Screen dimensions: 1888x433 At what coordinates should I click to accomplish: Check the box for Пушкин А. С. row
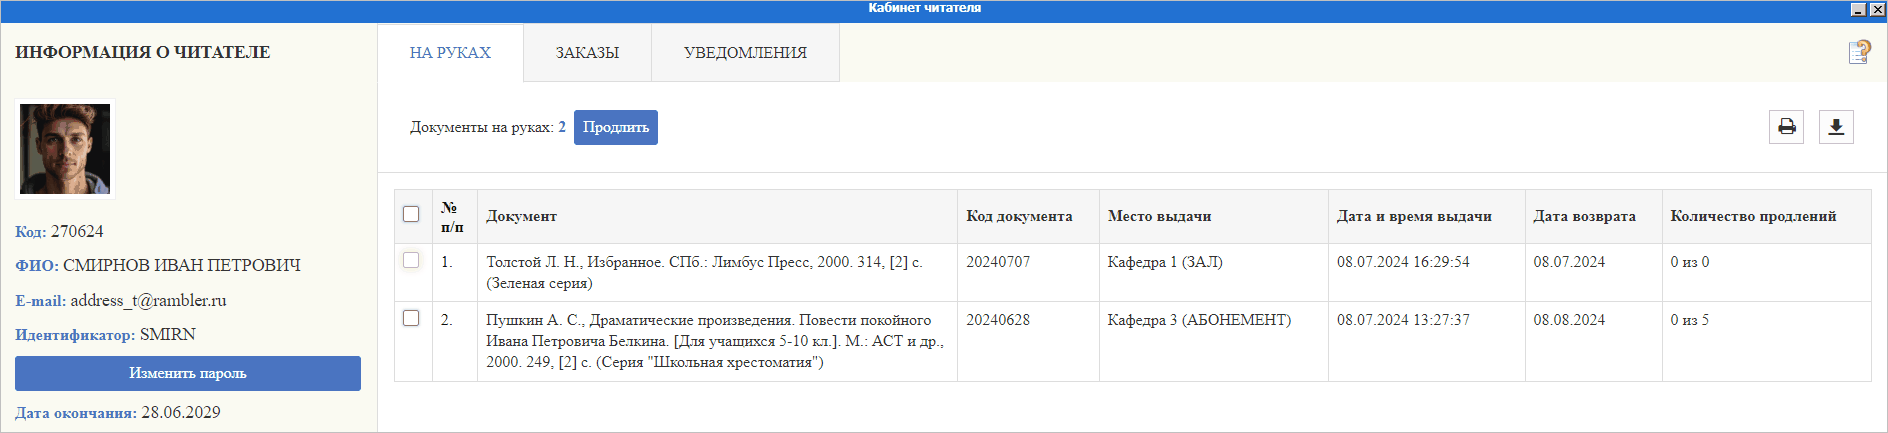click(411, 318)
